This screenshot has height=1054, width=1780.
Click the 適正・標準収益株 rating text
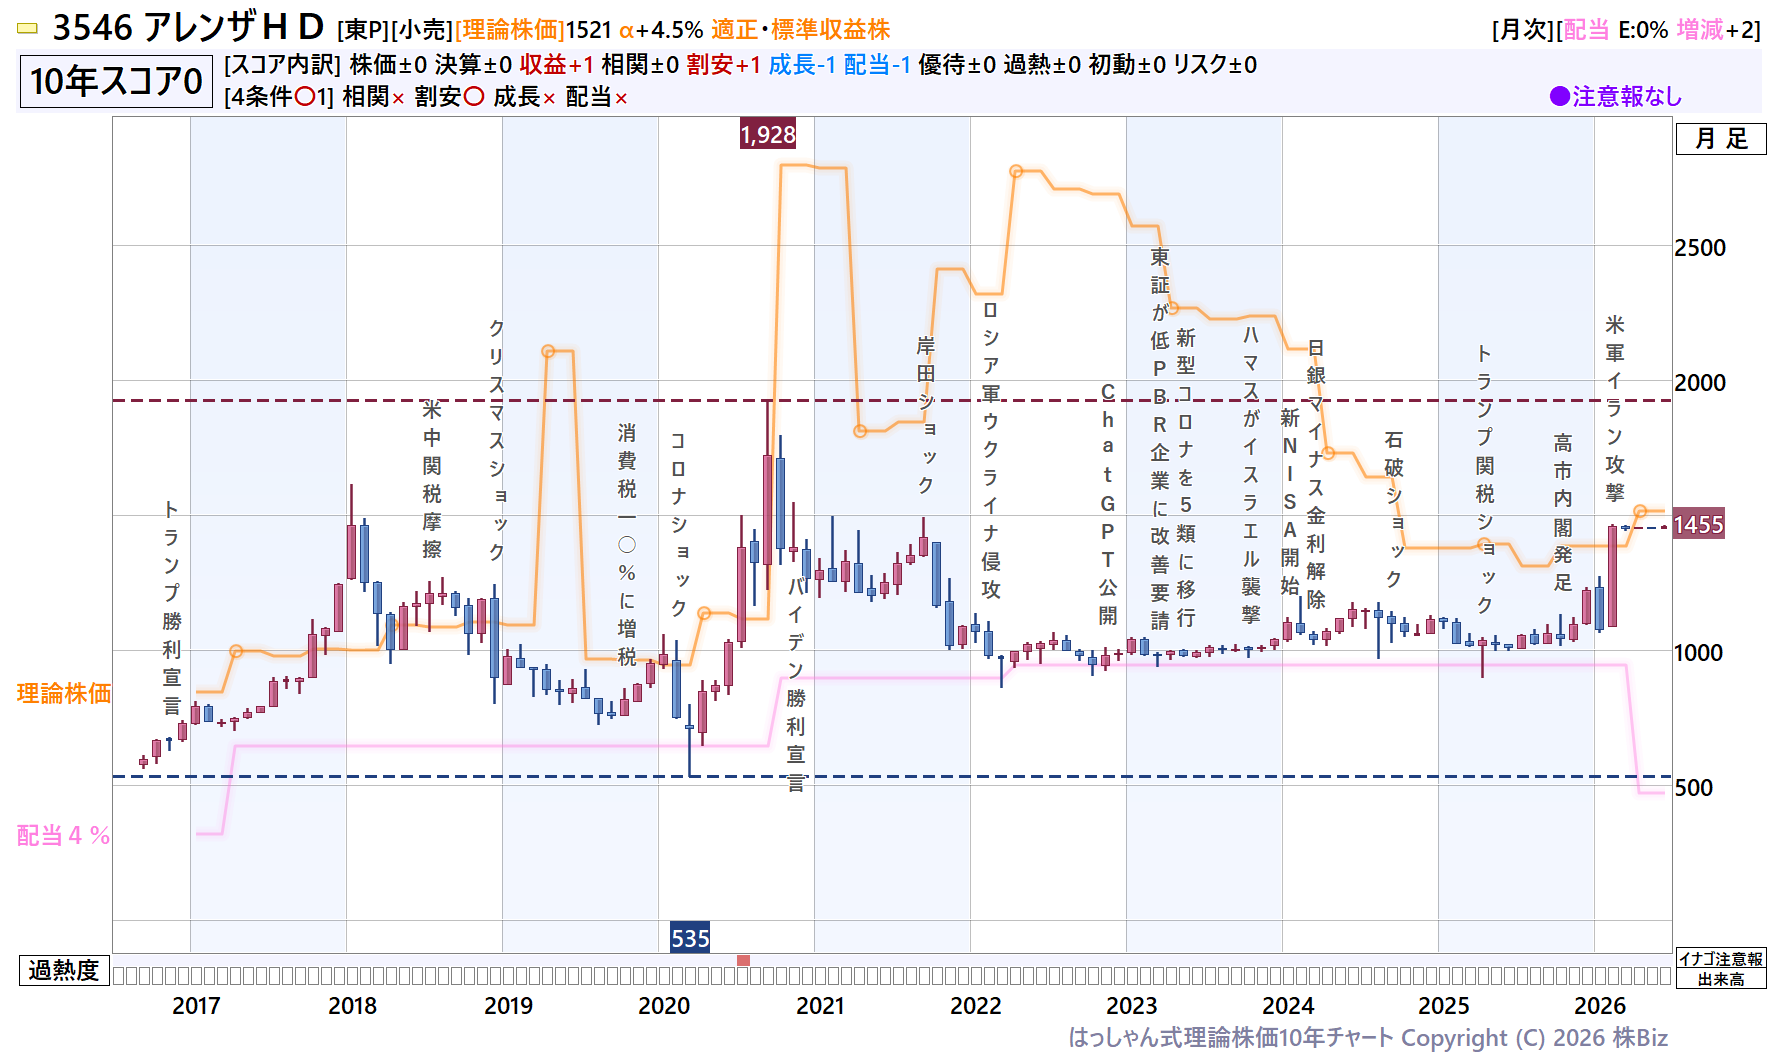click(x=801, y=30)
